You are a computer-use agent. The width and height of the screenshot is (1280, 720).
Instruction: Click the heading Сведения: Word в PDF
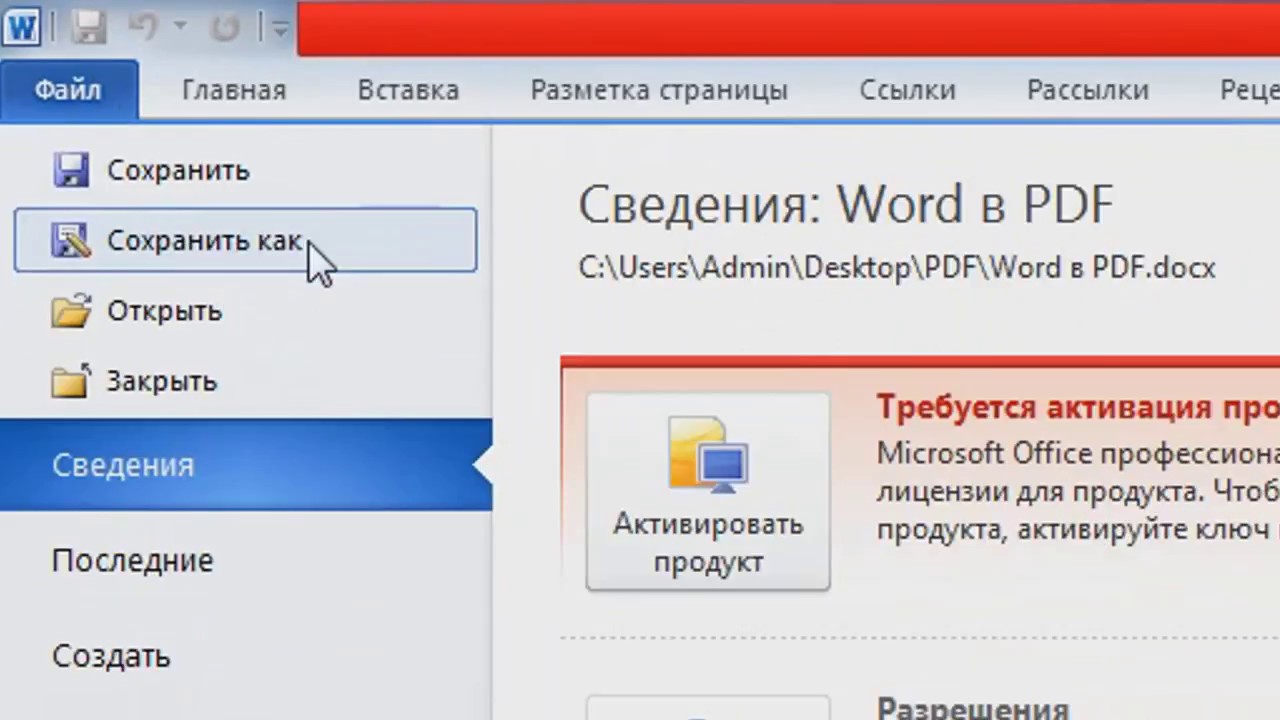click(x=845, y=204)
